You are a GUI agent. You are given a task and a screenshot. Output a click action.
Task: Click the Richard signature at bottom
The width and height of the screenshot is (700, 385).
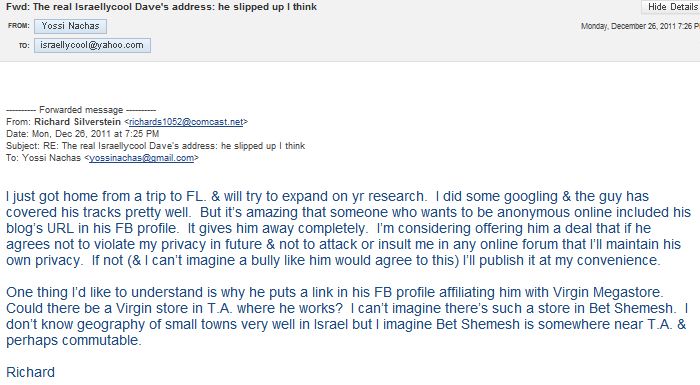click(30, 372)
